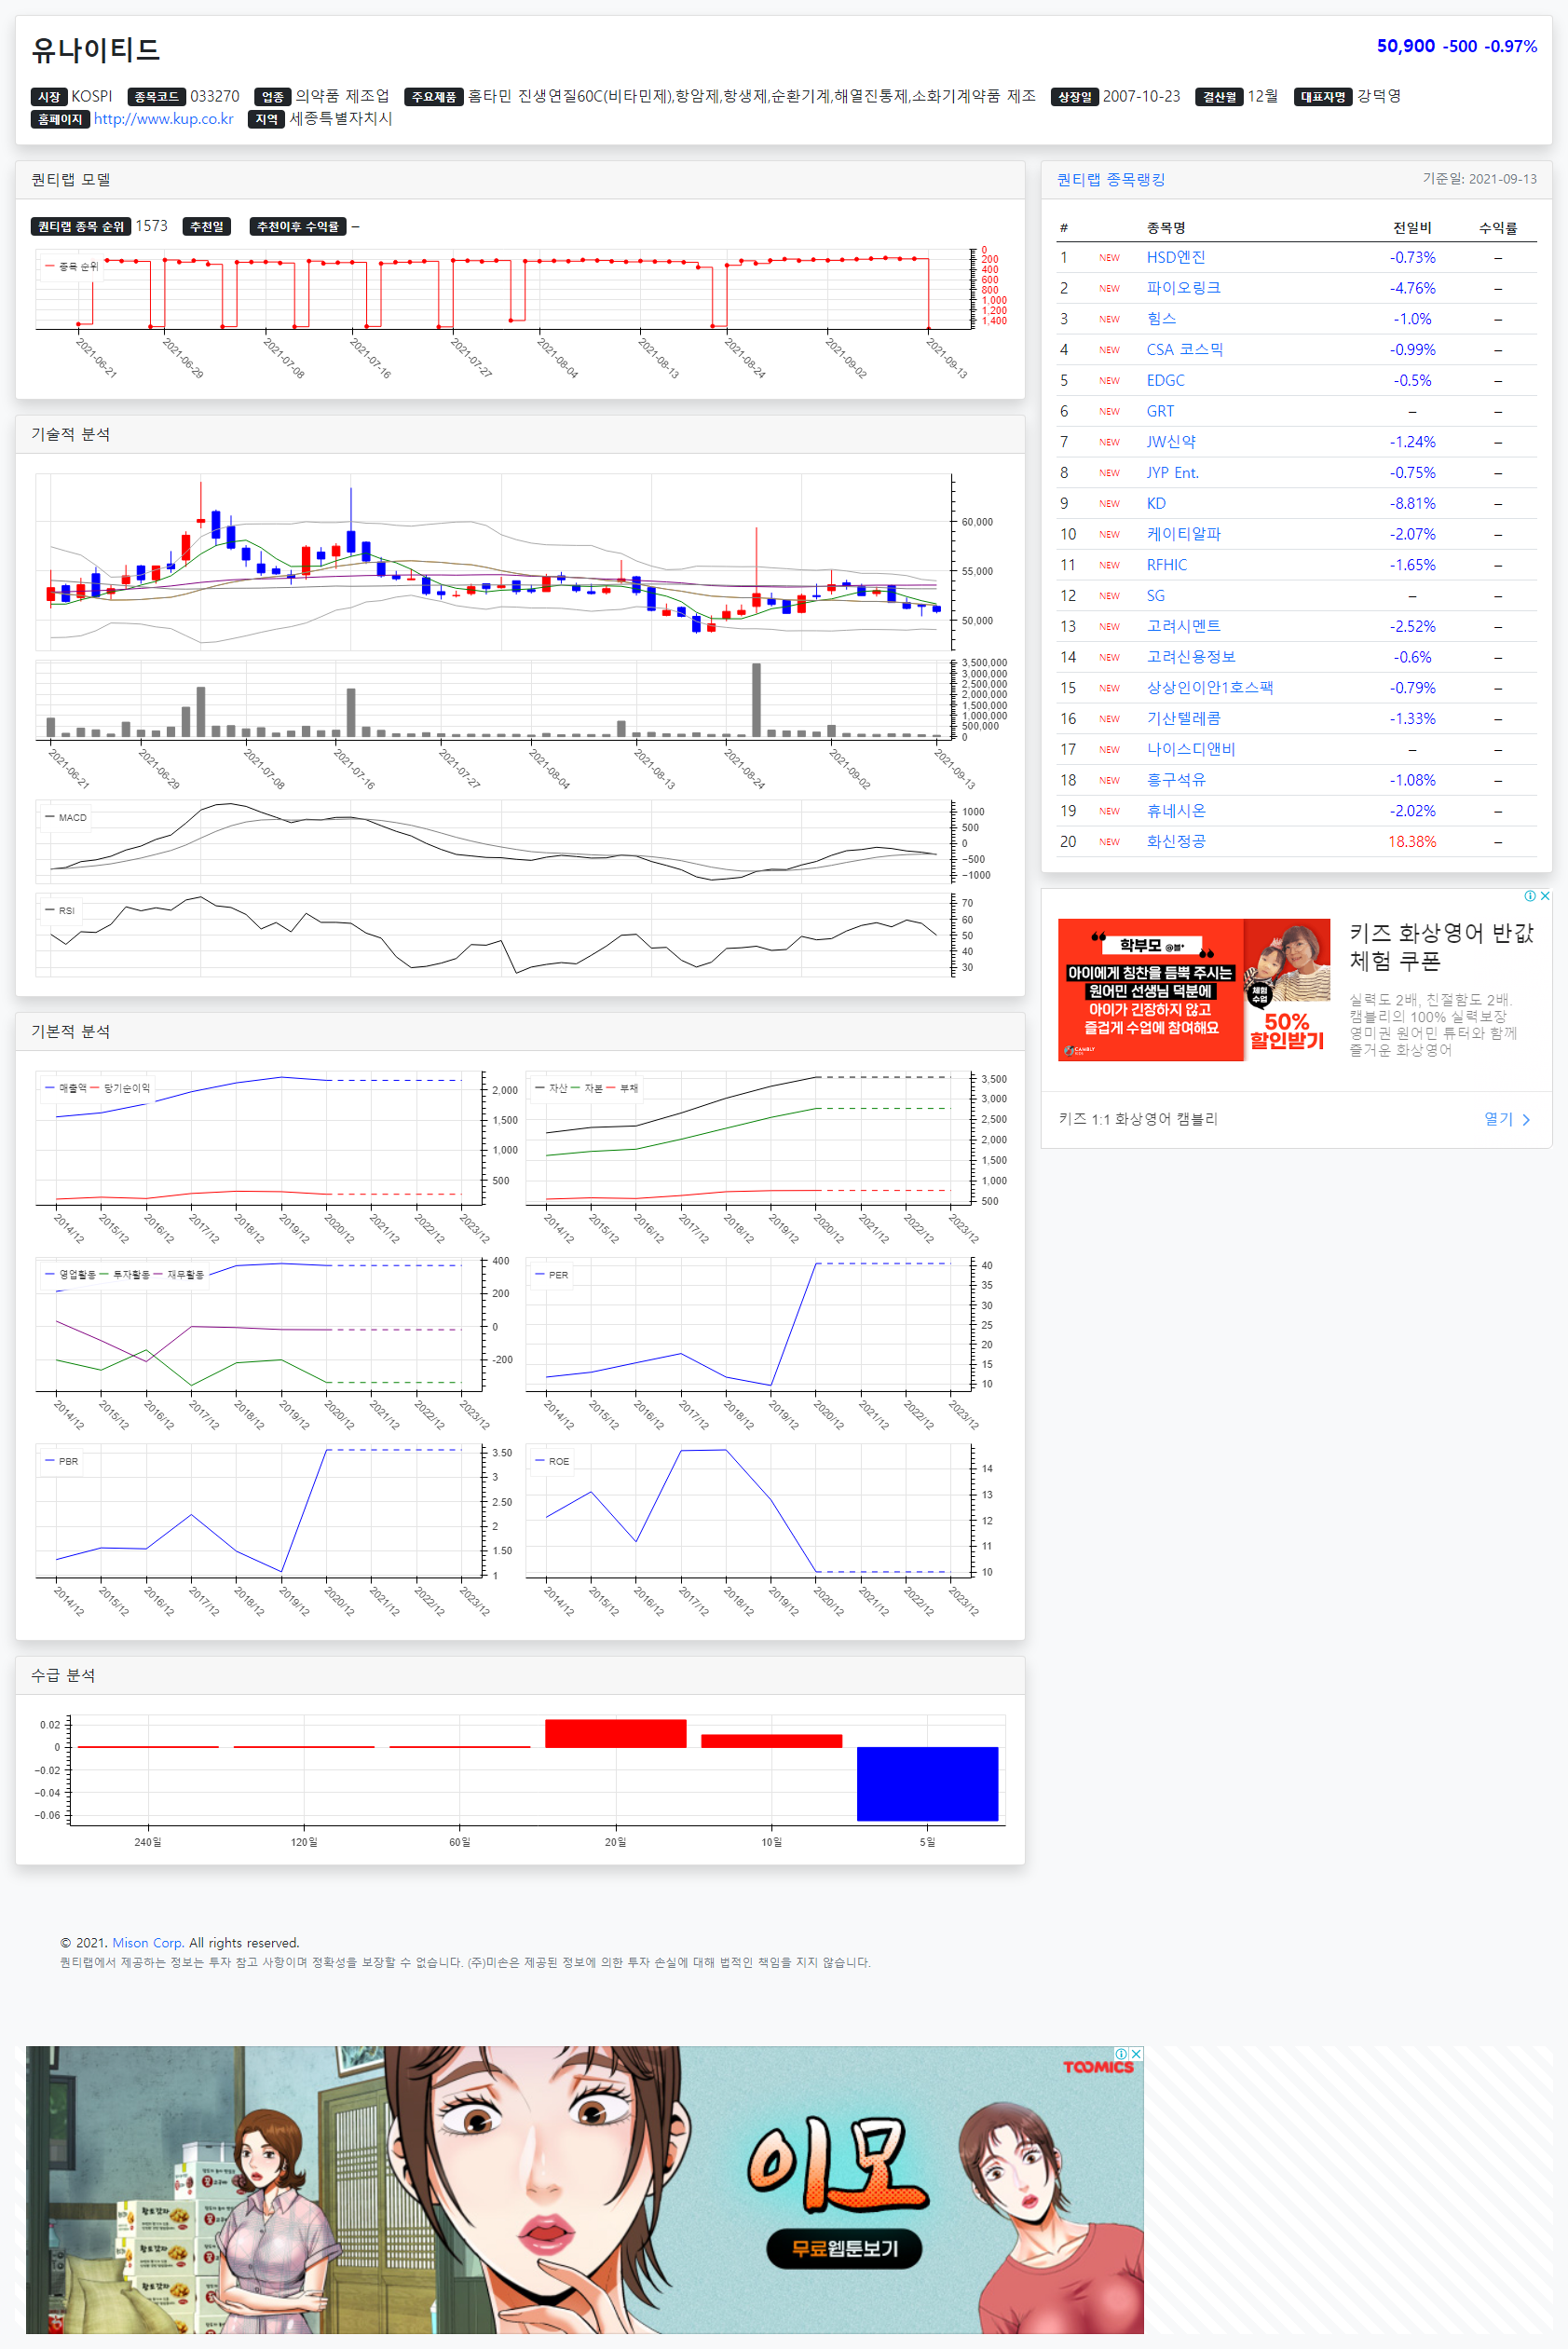Click the info icon on Toomics banner
Image resolution: width=1568 pixels, height=2349 pixels.
click(1122, 2053)
